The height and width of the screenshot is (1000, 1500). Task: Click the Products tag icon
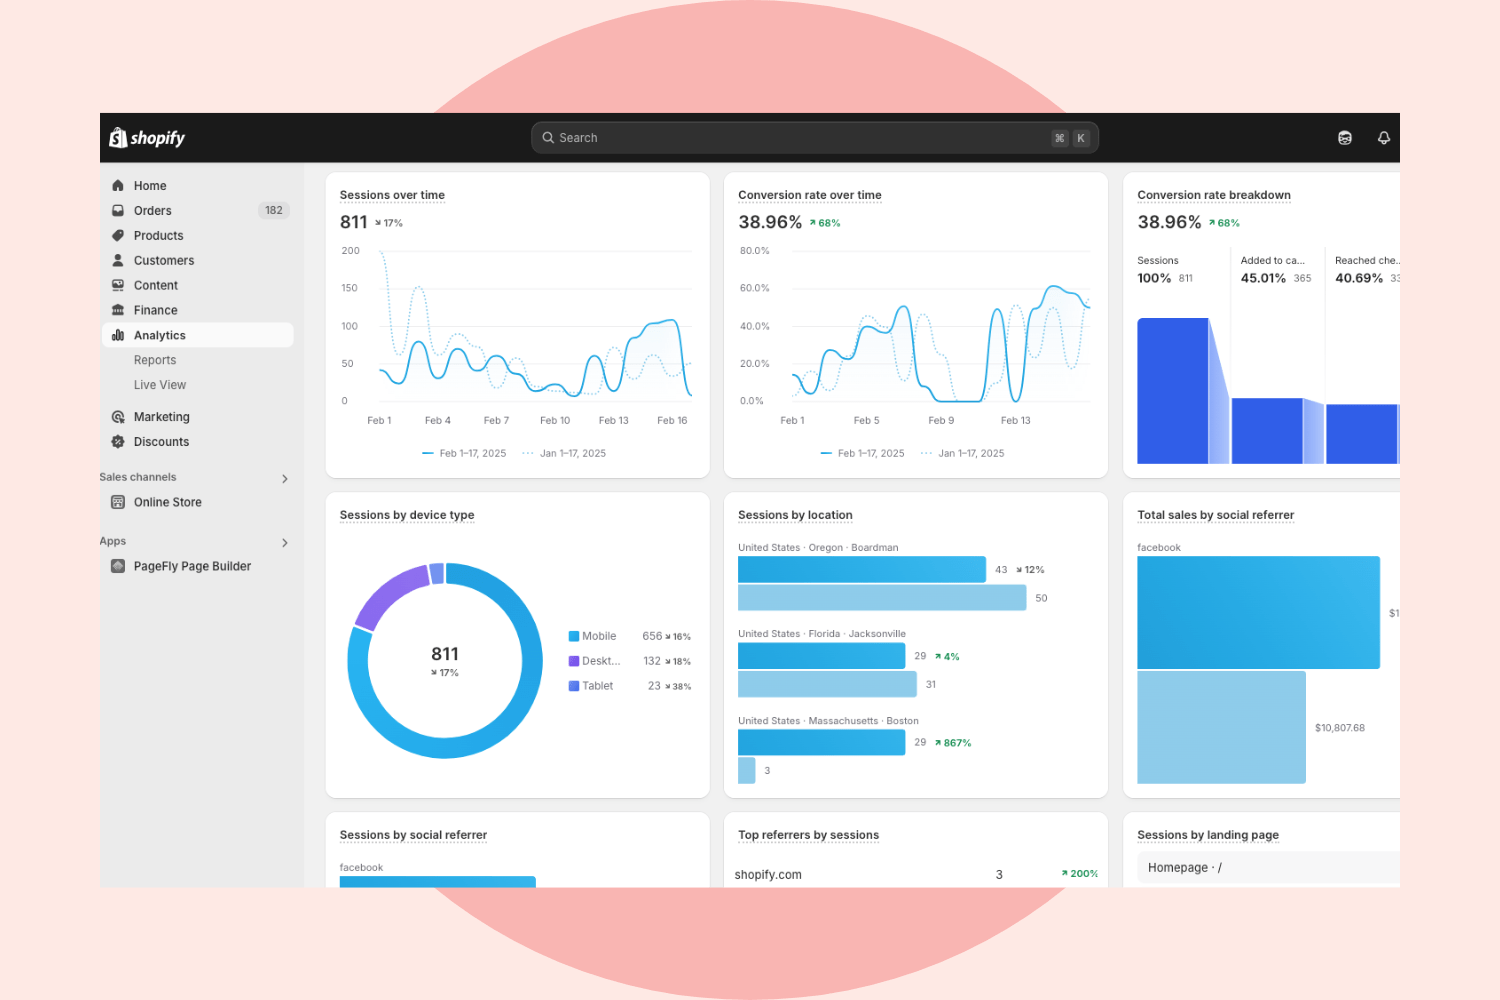(118, 235)
